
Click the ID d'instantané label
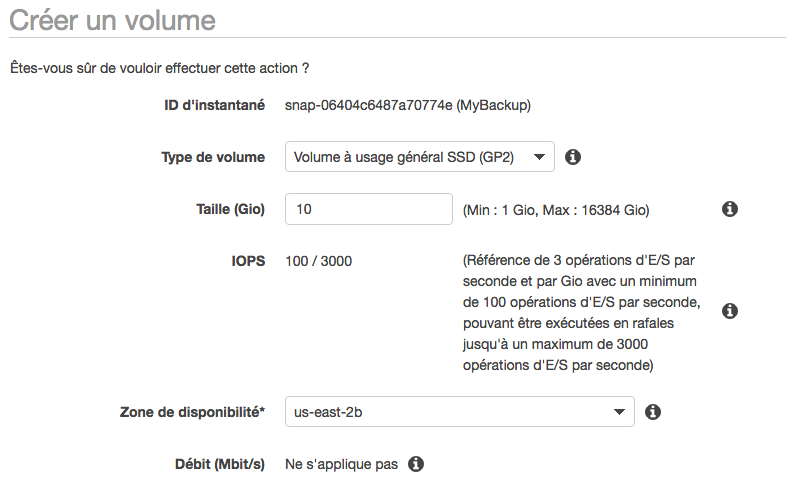(x=214, y=105)
